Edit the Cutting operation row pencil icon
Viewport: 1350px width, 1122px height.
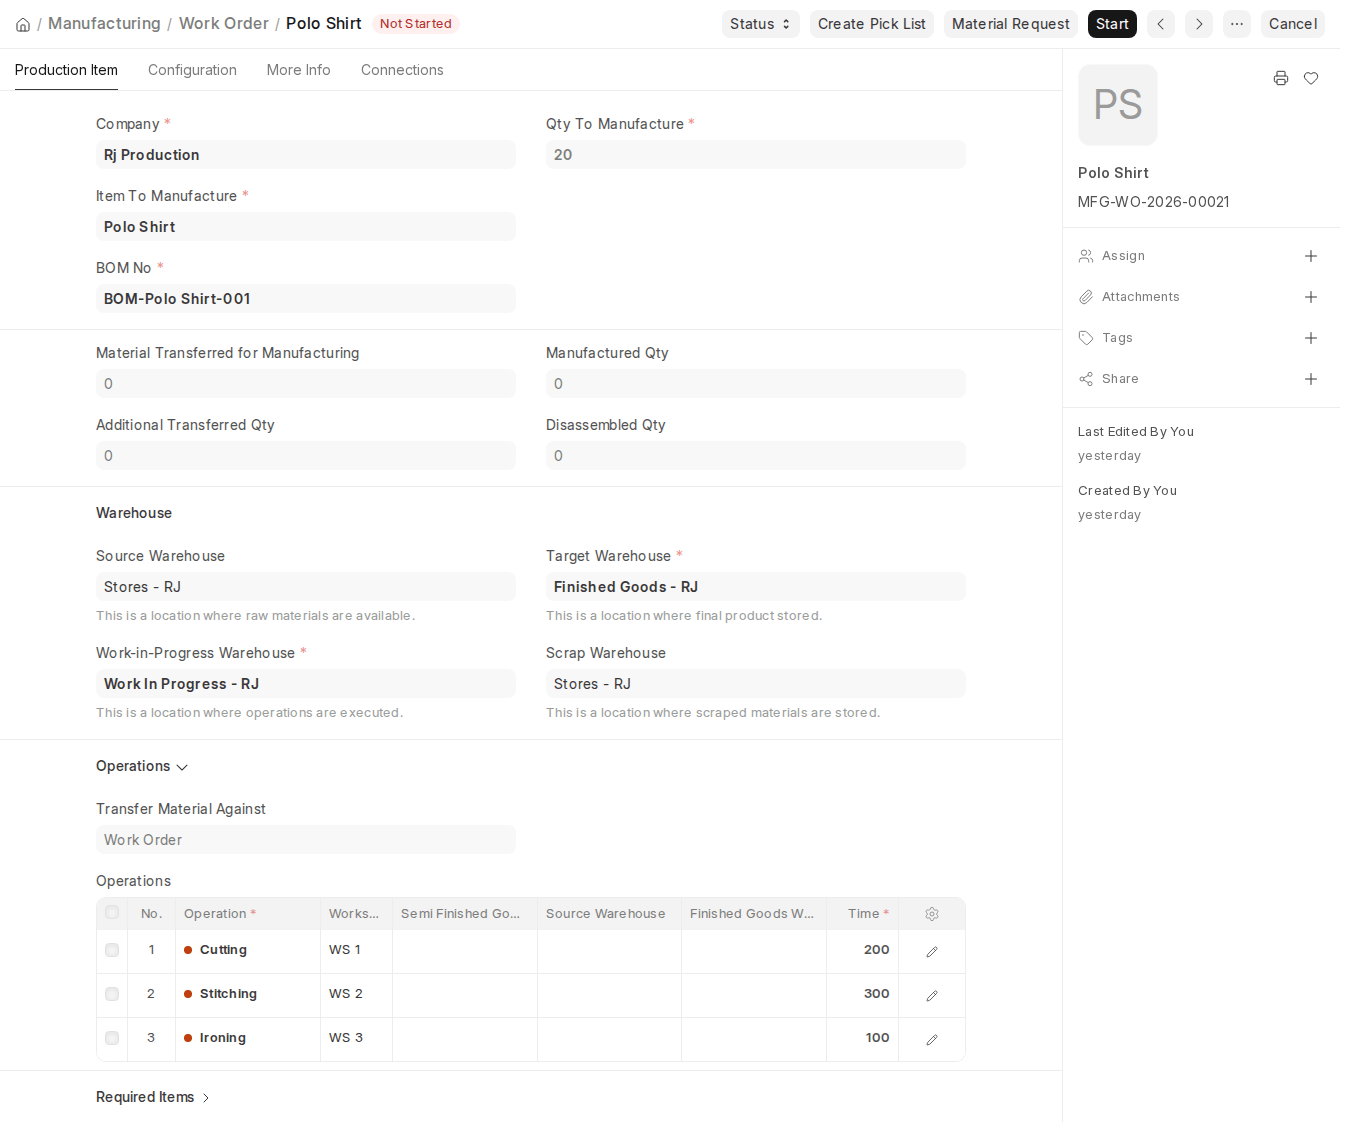pyautogui.click(x=932, y=951)
